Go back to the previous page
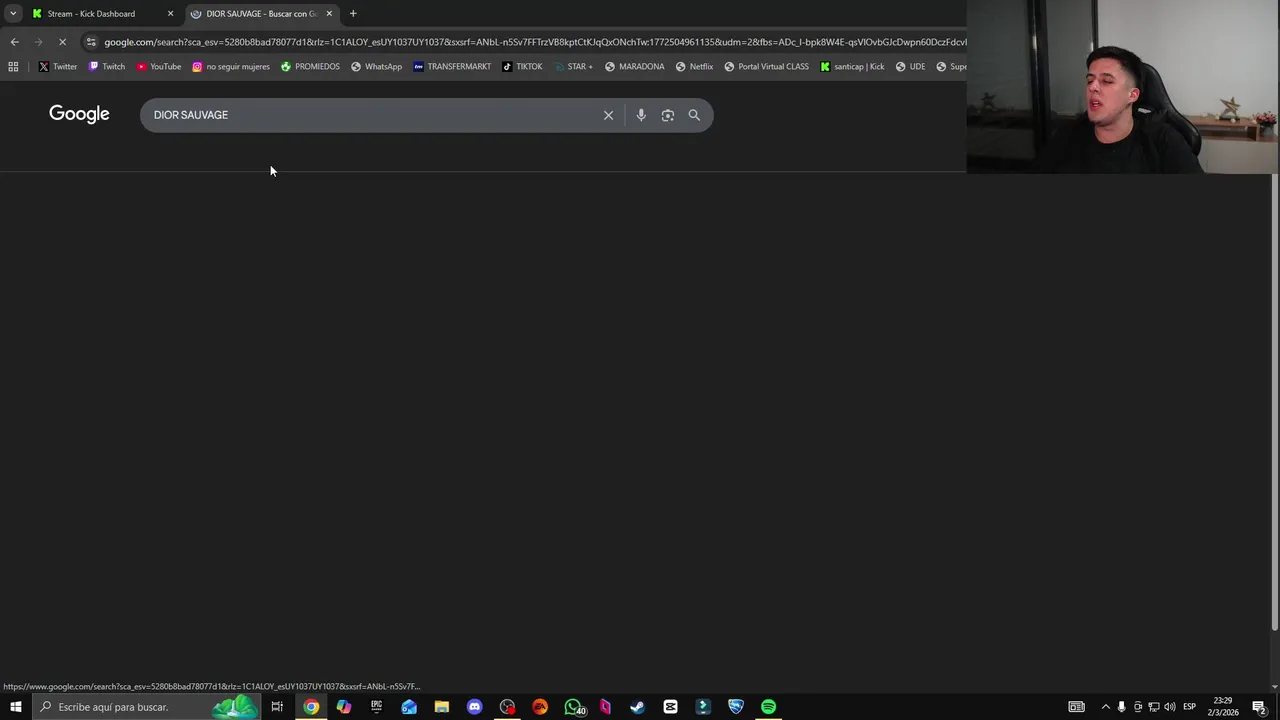 (x=14, y=42)
